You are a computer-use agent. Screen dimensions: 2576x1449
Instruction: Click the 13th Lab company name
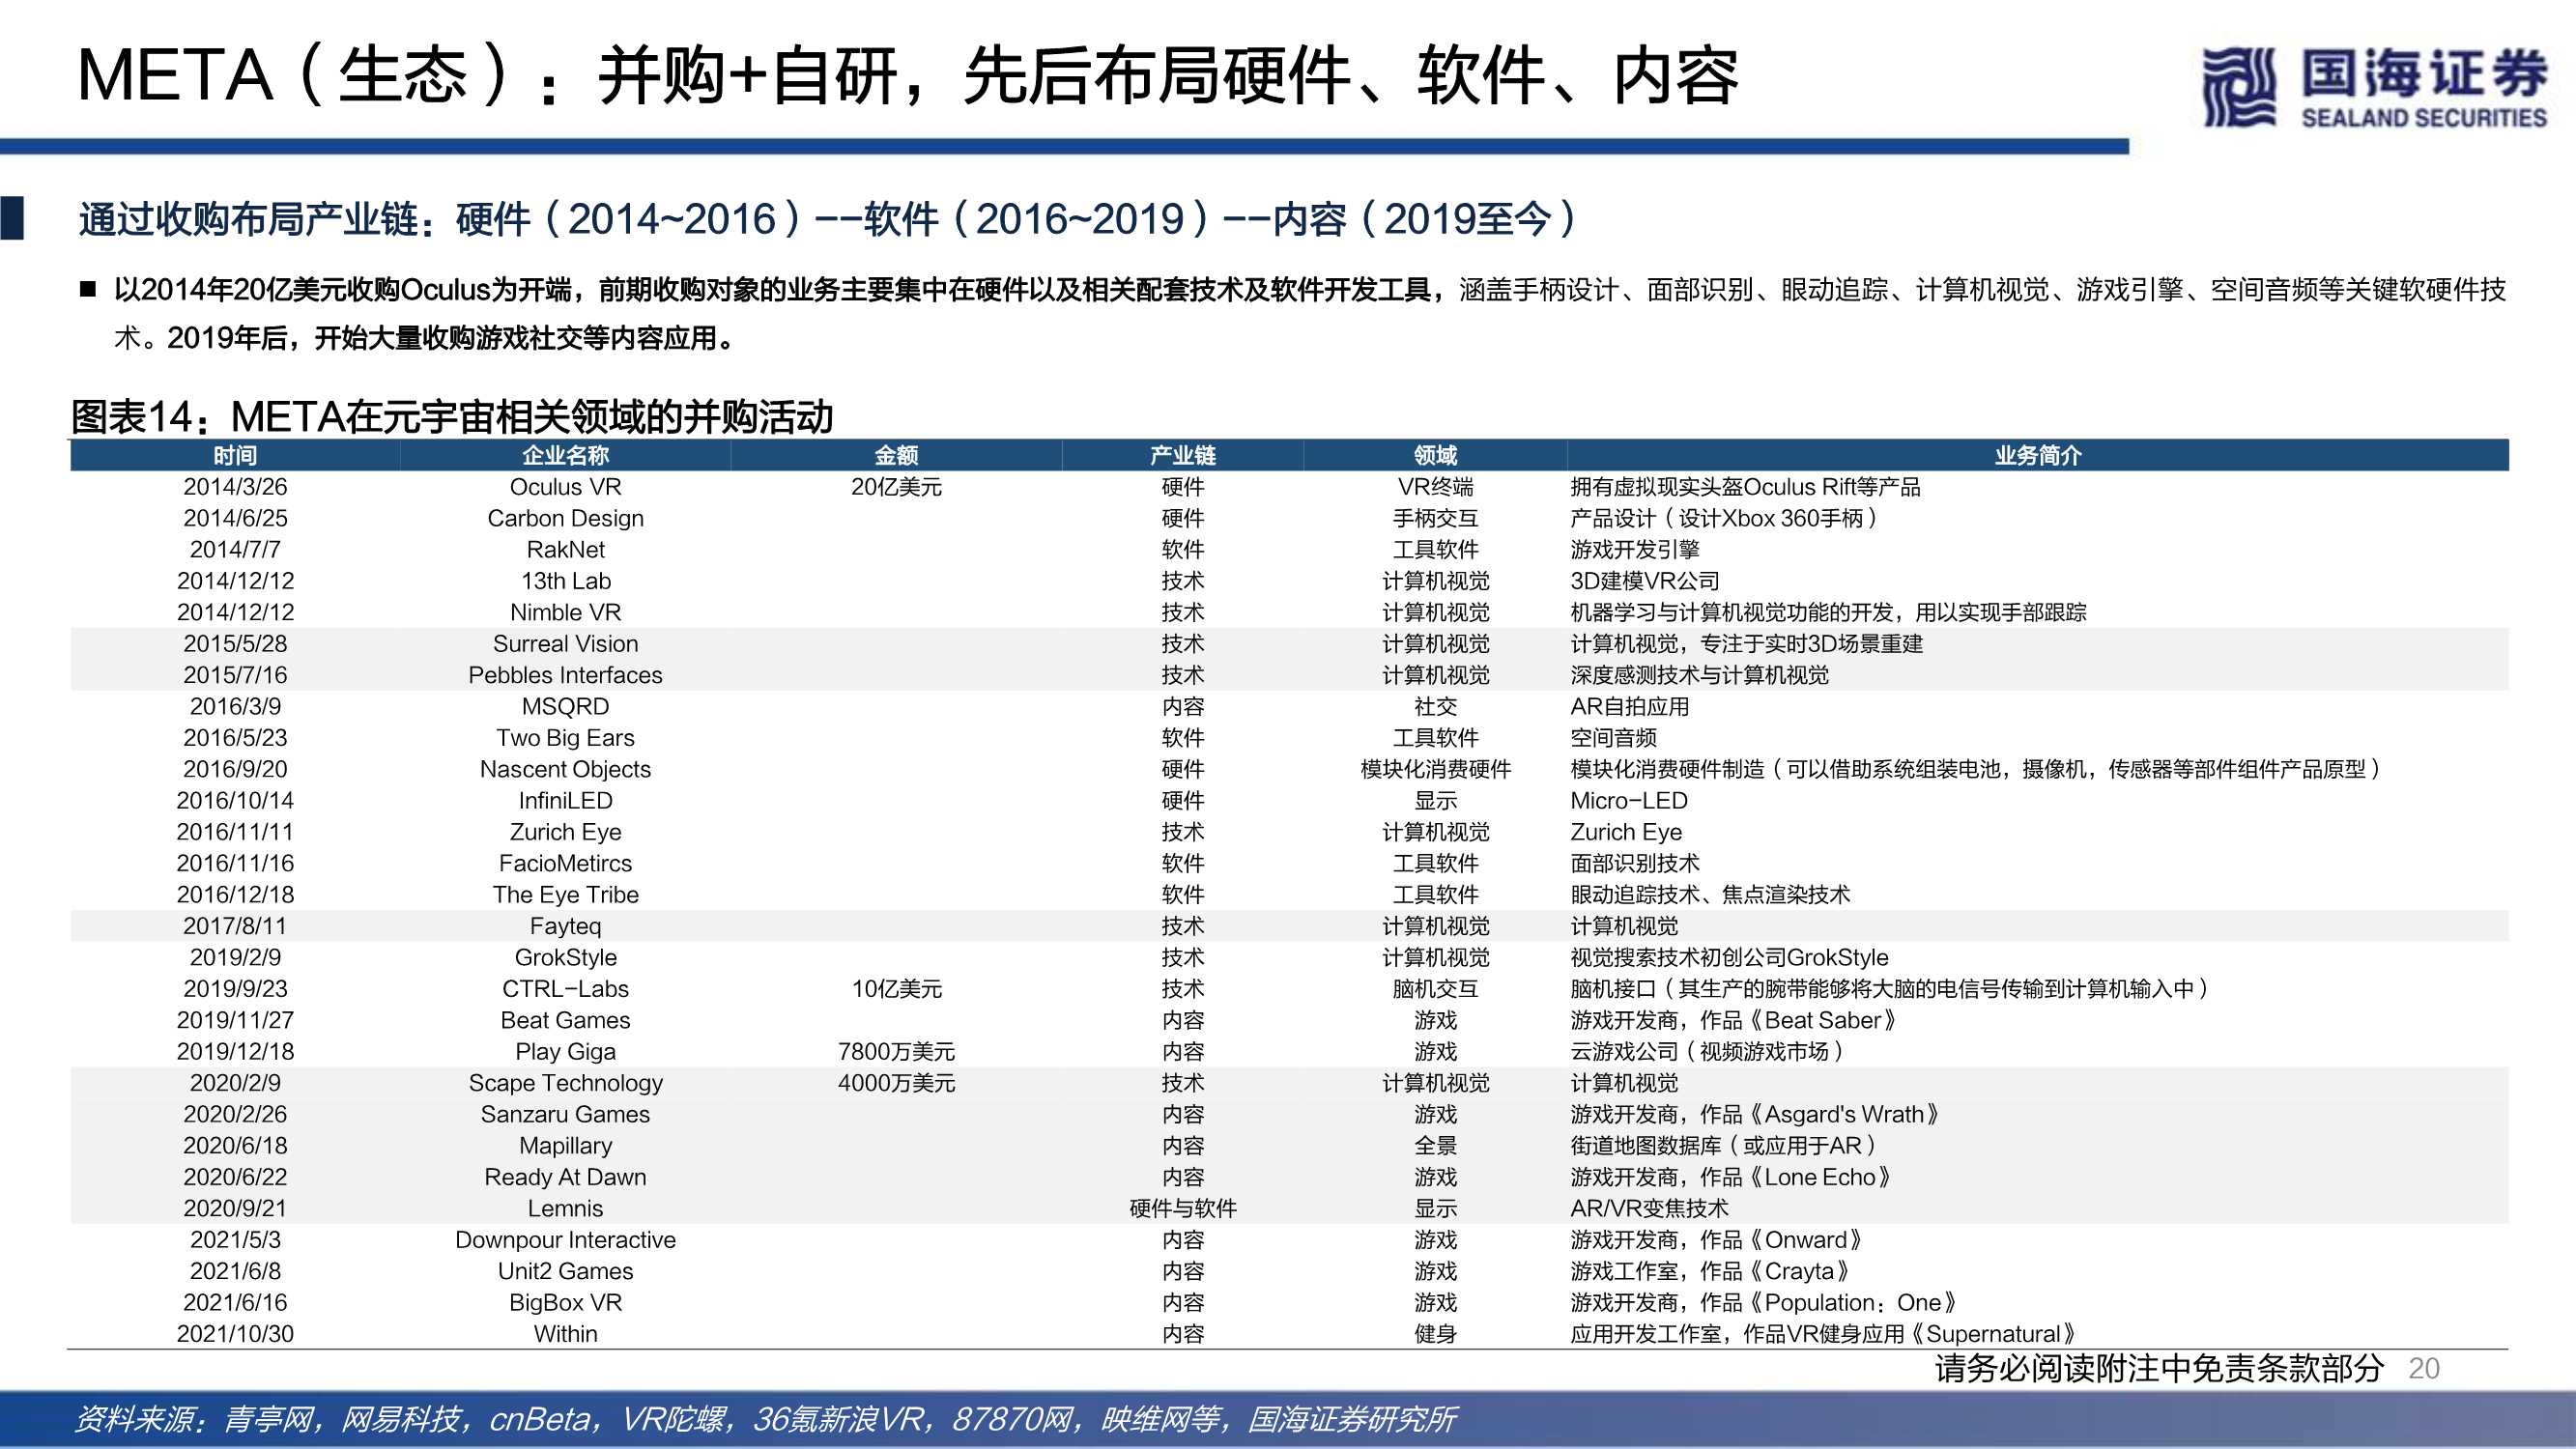tap(565, 581)
